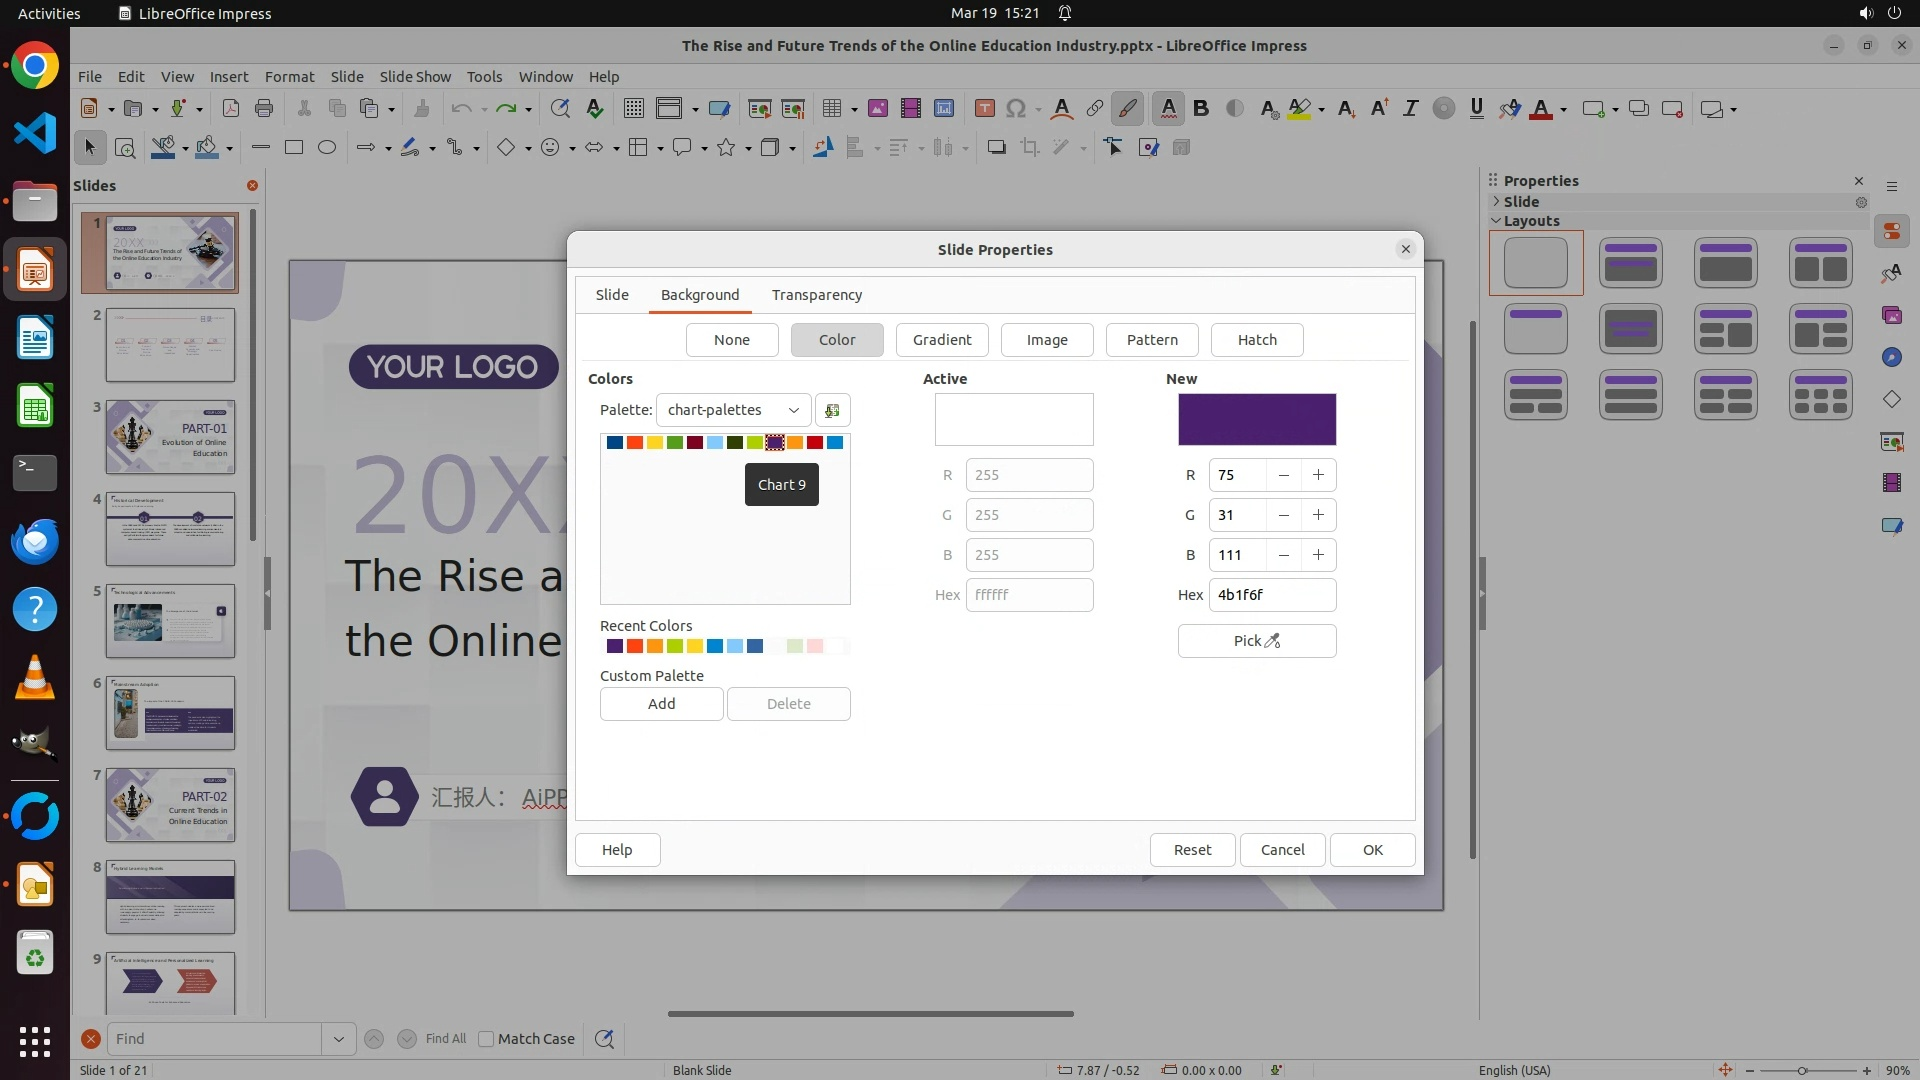Select the Rectangle drawing tool

[294, 148]
